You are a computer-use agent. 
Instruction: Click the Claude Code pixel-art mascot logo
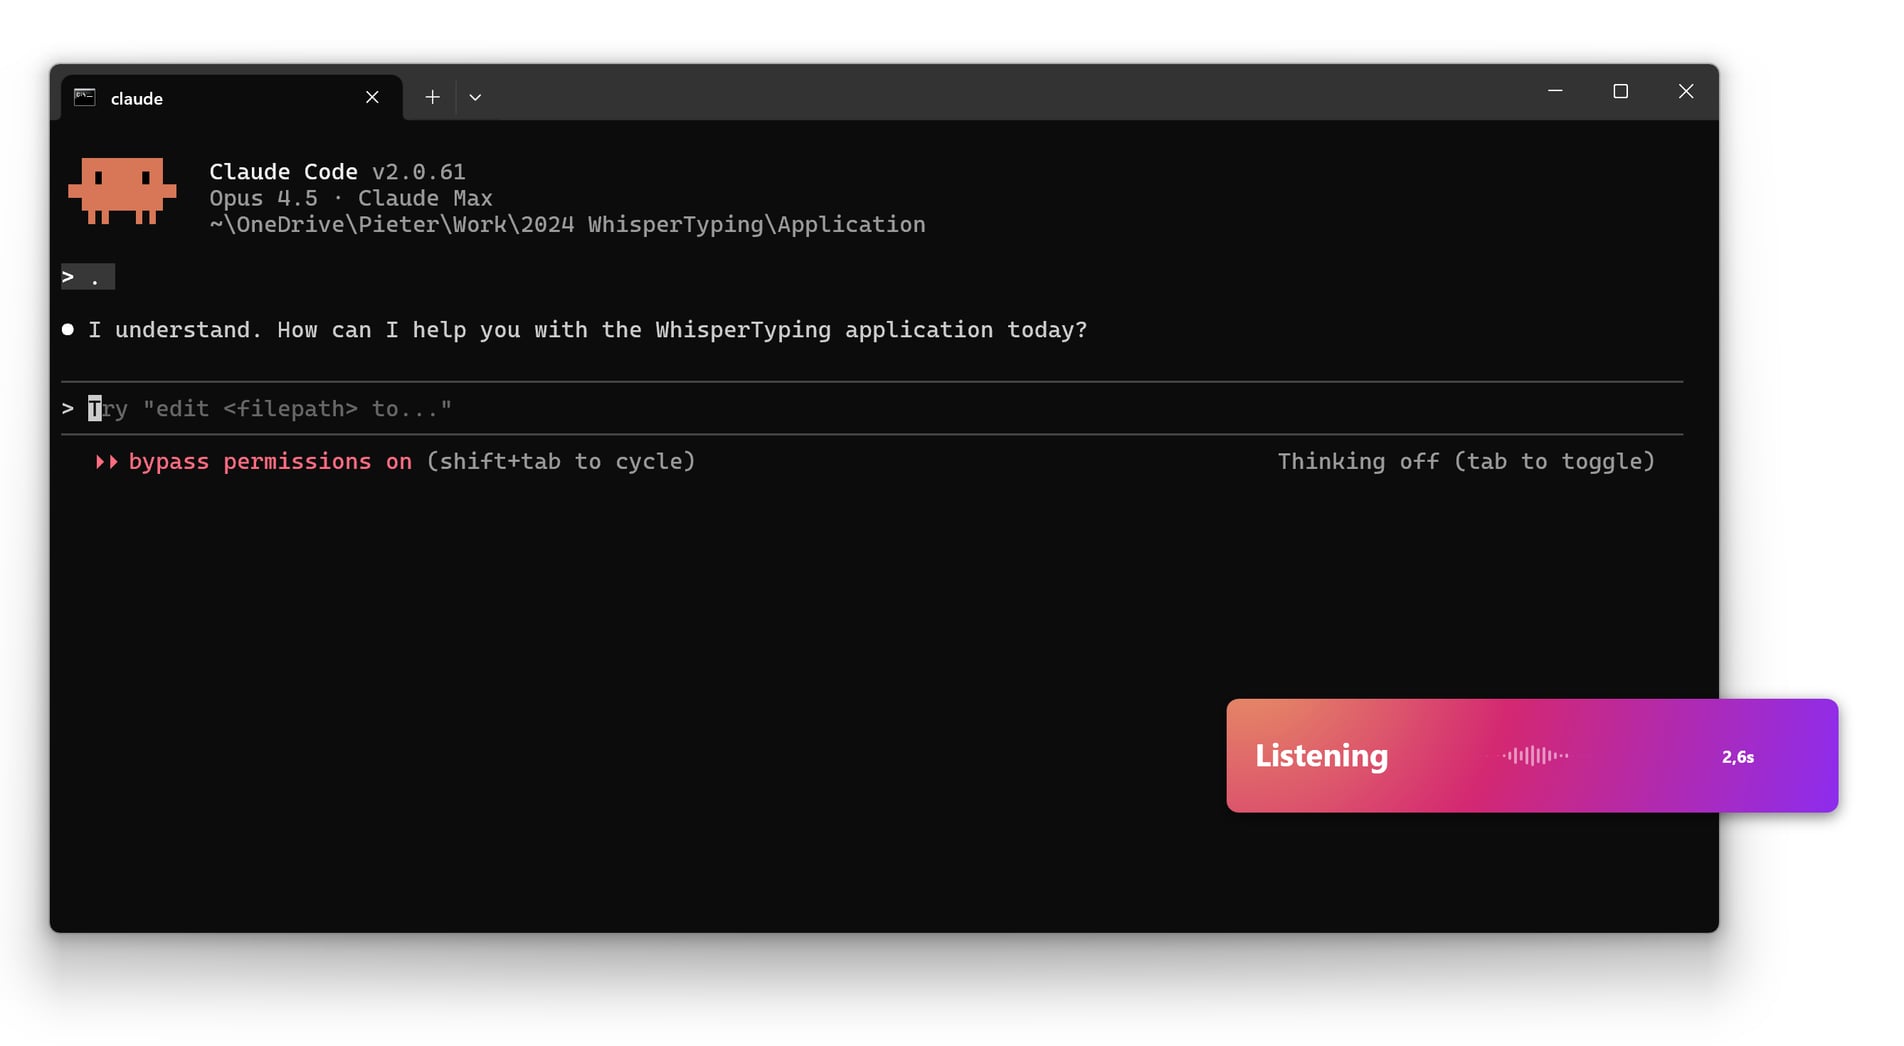(122, 190)
